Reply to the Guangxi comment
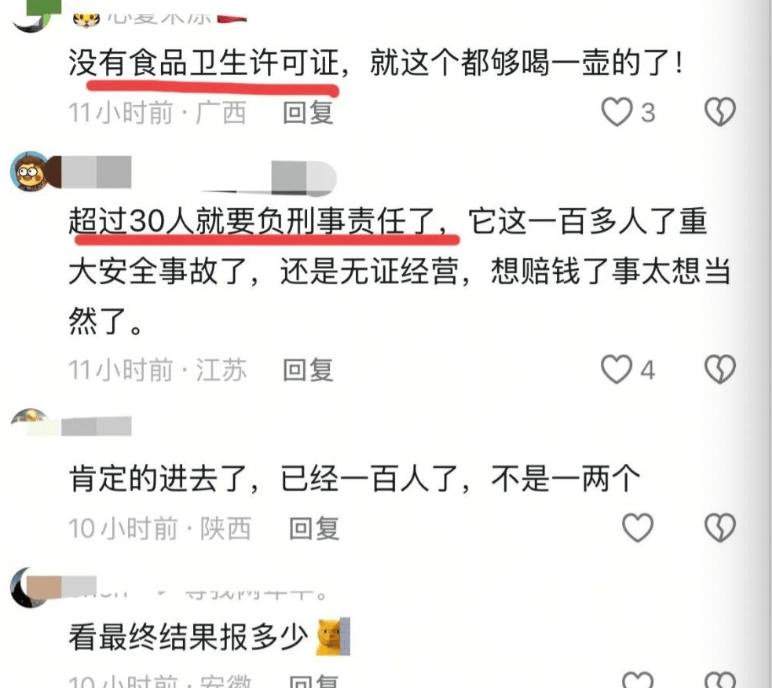 point(308,112)
